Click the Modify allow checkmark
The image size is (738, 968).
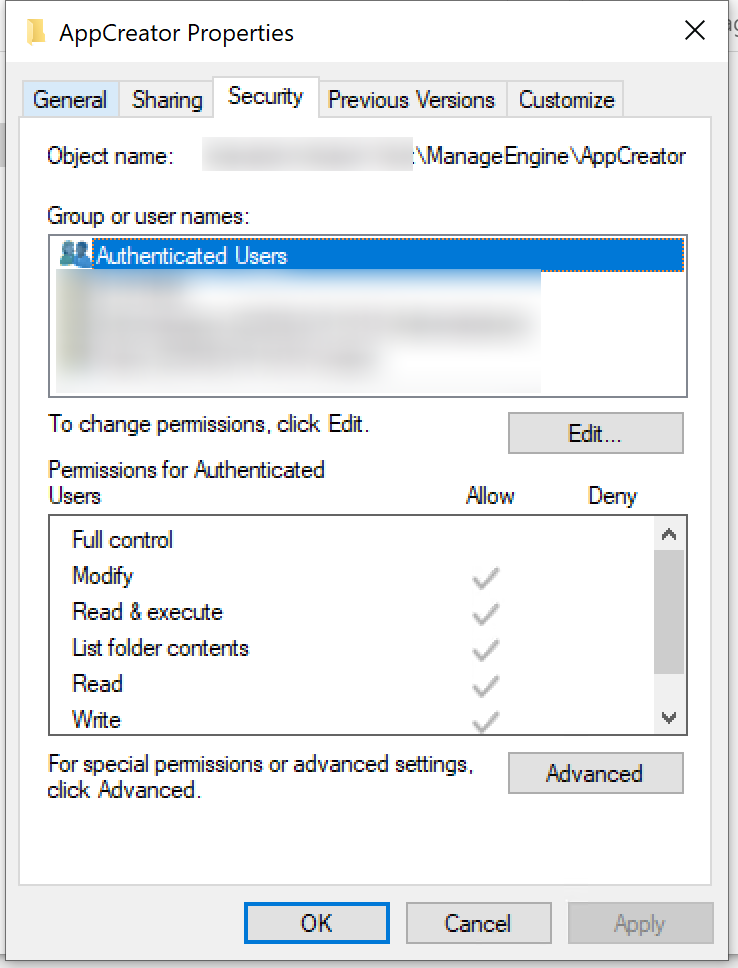(486, 577)
